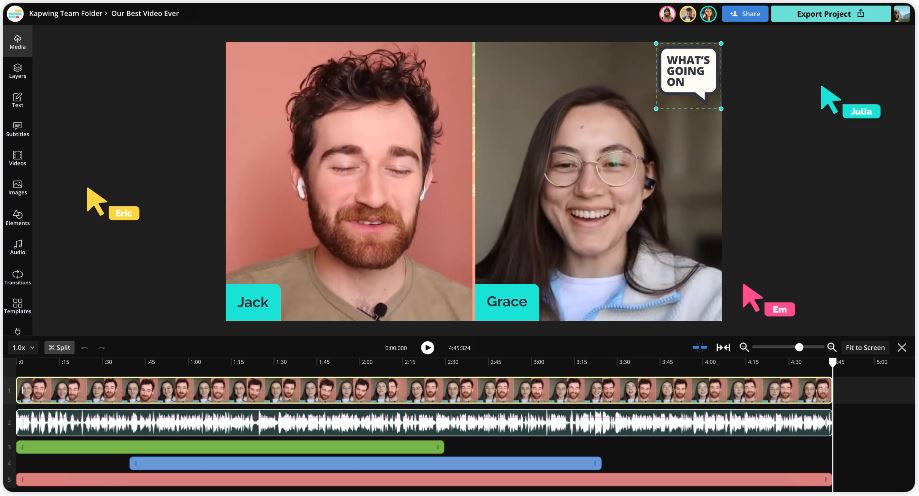The width and height of the screenshot is (919, 496).
Task: Open the Media panel in sidebar
Action: pyautogui.click(x=17, y=41)
